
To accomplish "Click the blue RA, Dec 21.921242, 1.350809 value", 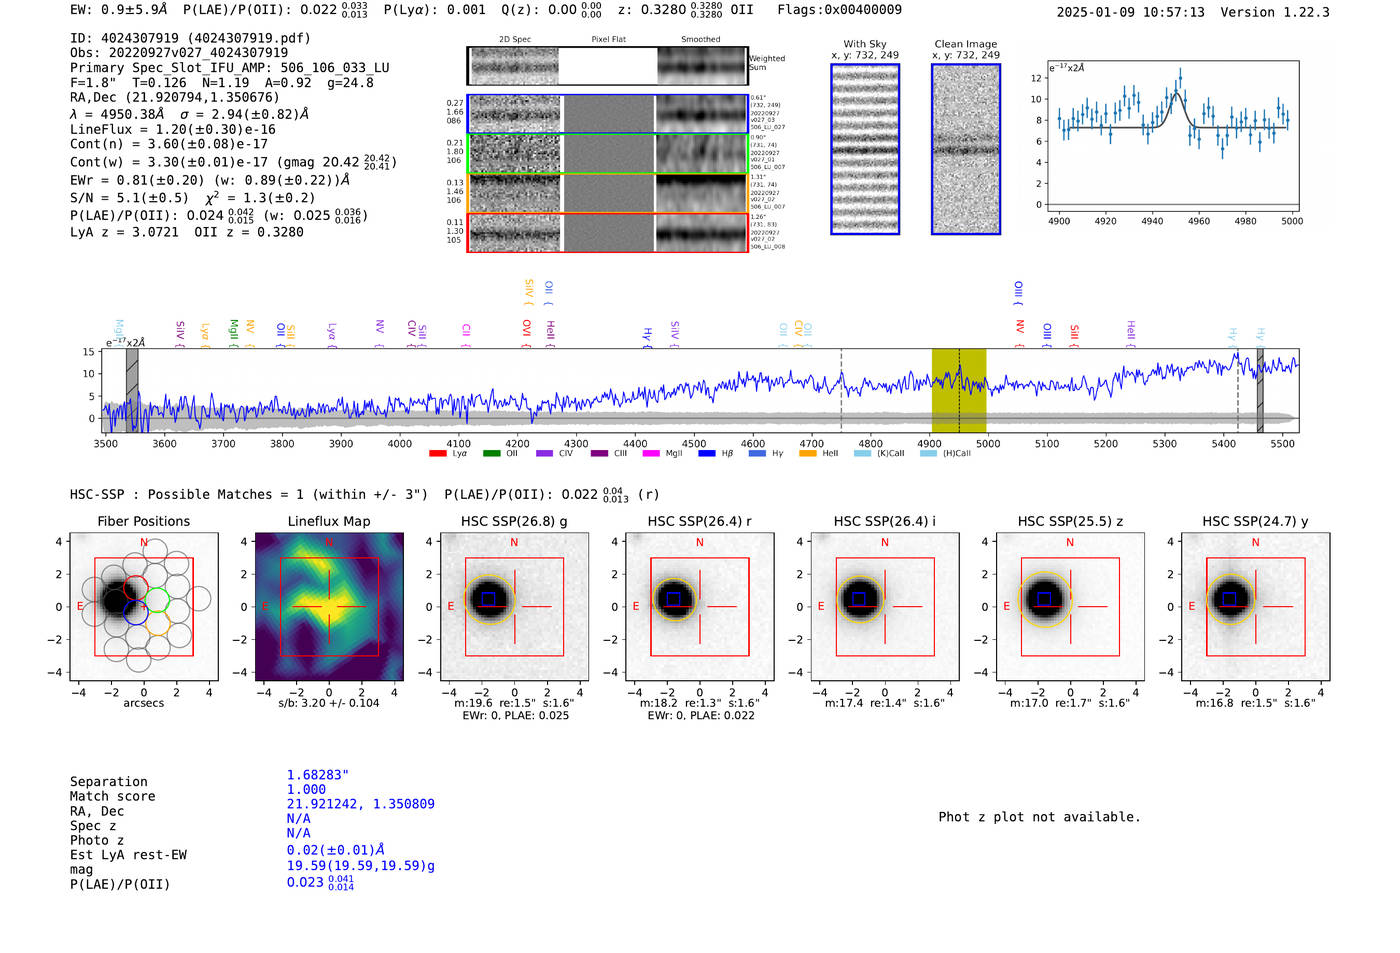I will click(x=361, y=804).
